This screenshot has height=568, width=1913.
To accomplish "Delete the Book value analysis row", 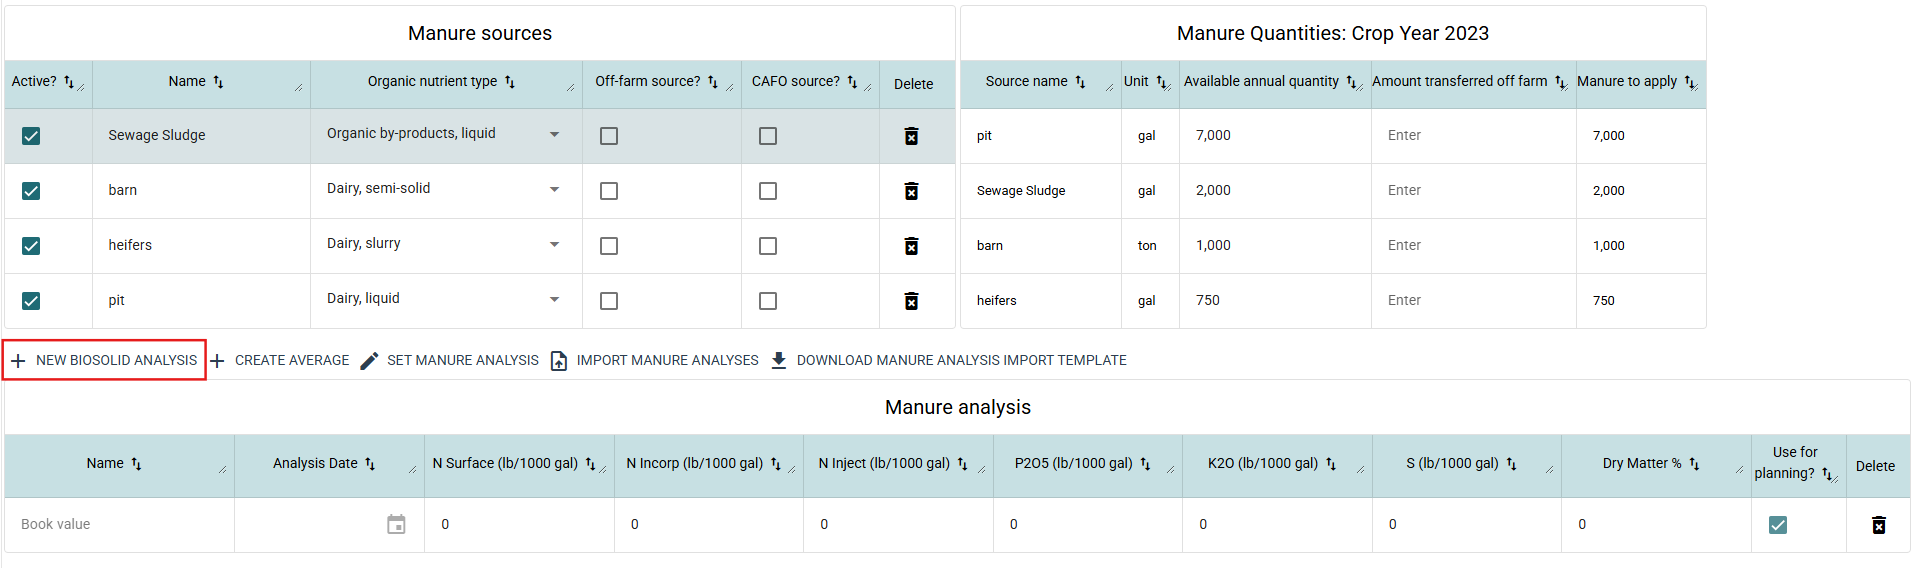I will point(1878,525).
